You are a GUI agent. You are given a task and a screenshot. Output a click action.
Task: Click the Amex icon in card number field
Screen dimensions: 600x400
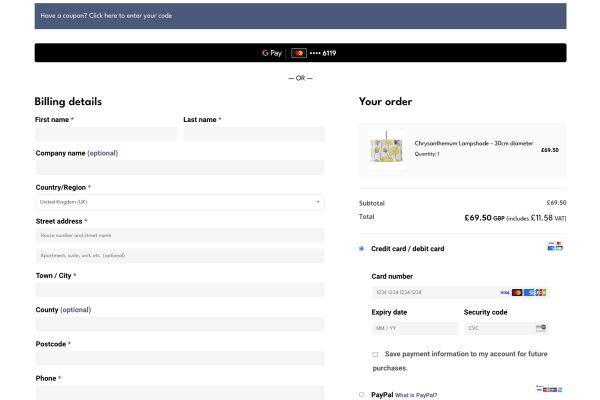(529, 292)
